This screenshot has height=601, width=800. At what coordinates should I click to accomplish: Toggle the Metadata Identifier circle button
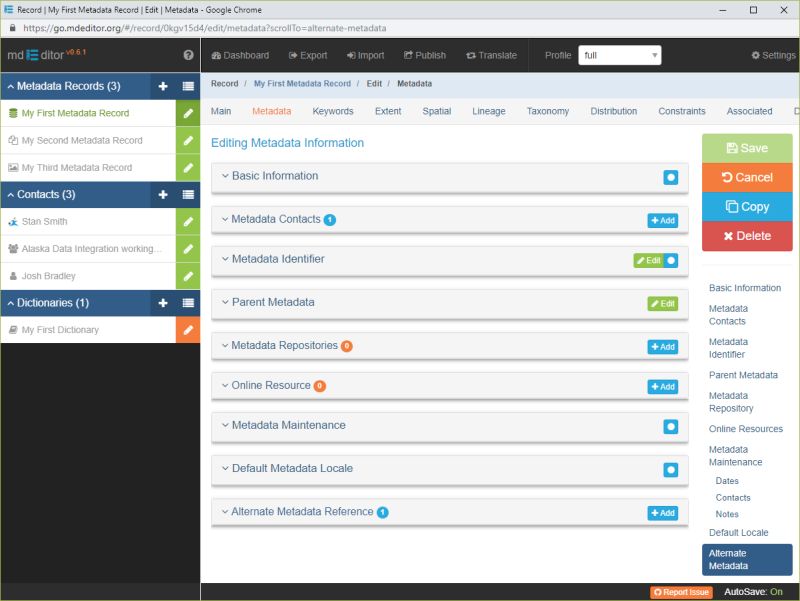pyautogui.click(x=671, y=260)
